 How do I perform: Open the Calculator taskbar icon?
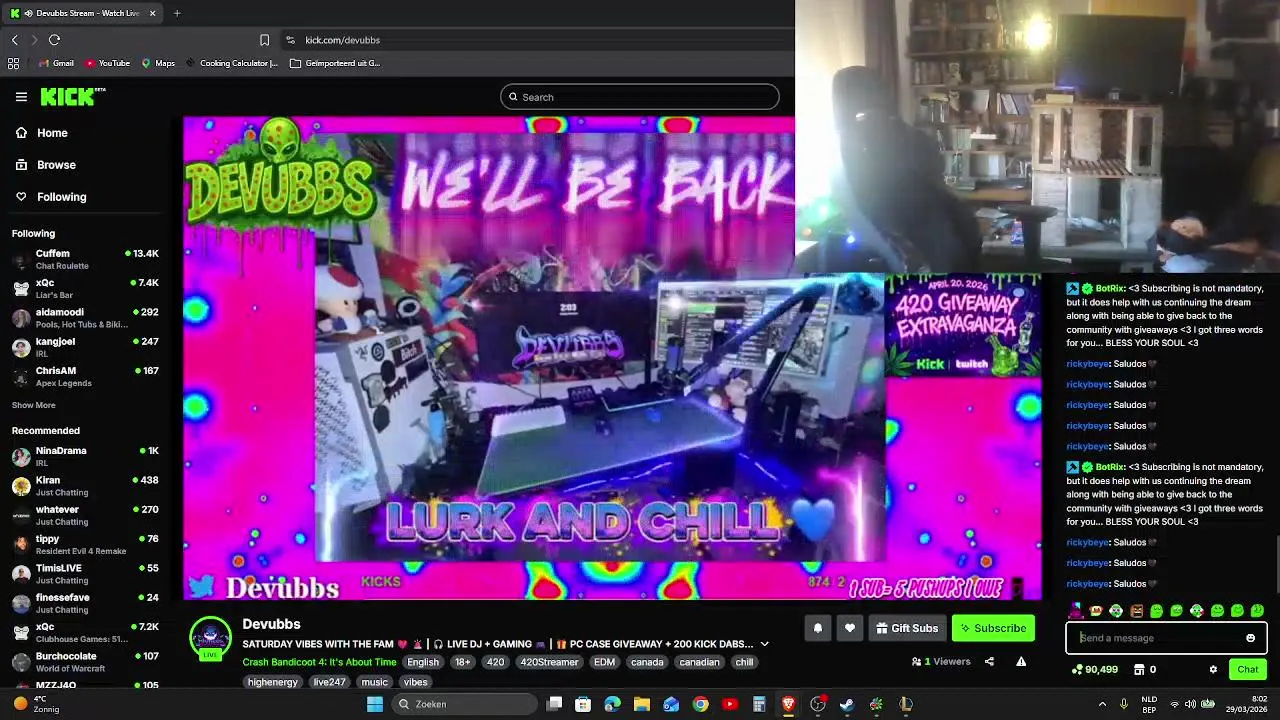tap(759, 704)
